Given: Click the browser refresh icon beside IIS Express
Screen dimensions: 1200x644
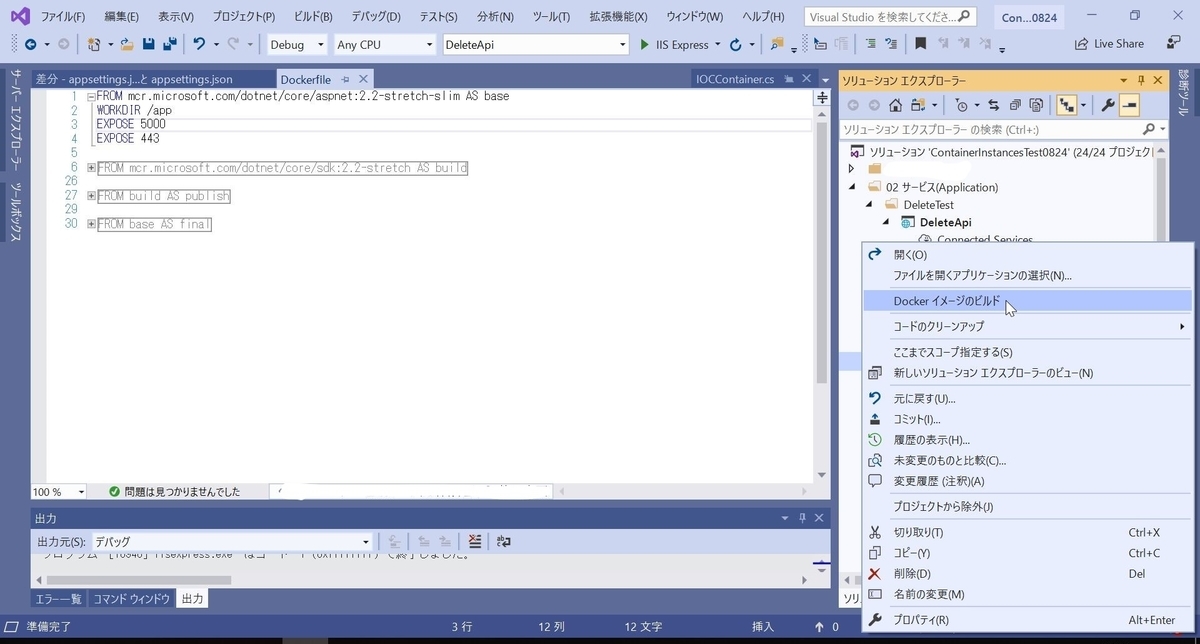Looking at the screenshot, I should 736,44.
